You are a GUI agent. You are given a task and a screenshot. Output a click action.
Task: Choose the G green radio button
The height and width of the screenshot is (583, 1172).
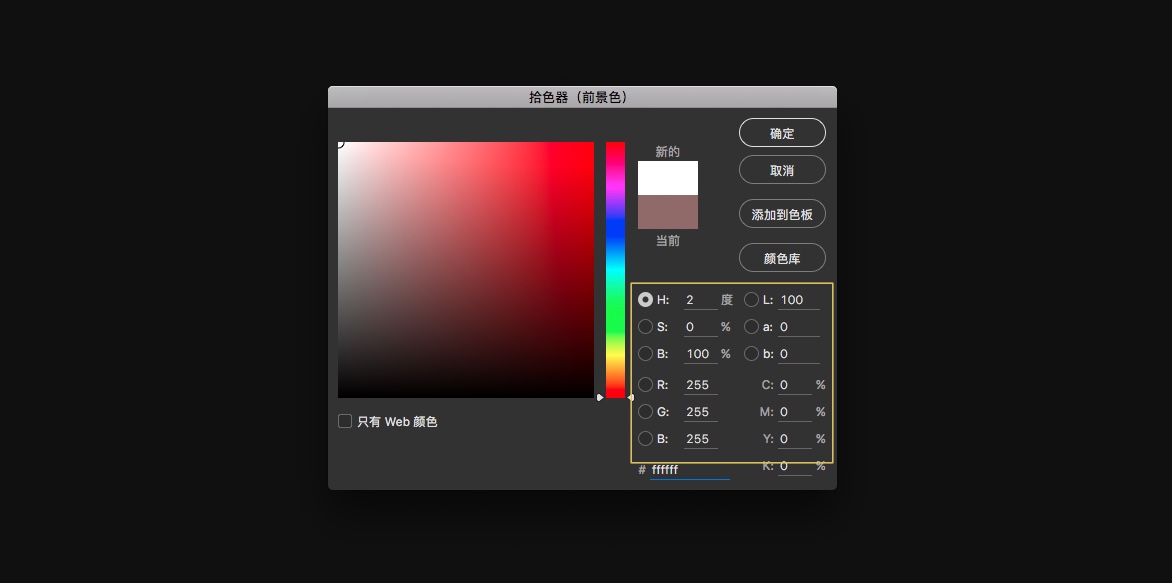(x=645, y=412)
